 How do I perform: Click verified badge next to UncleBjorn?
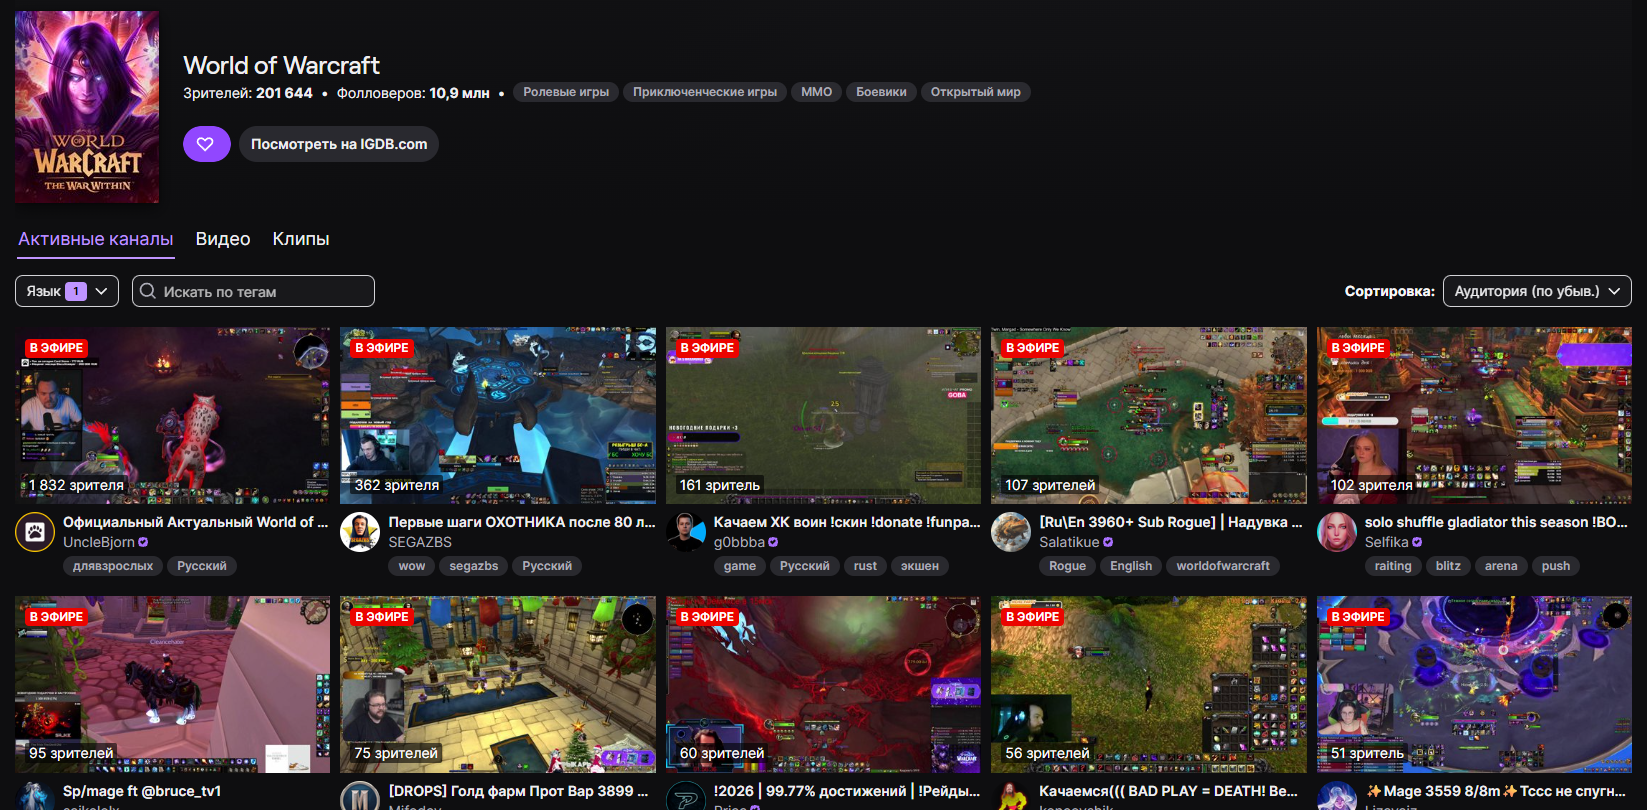click(x=143, y=542)
